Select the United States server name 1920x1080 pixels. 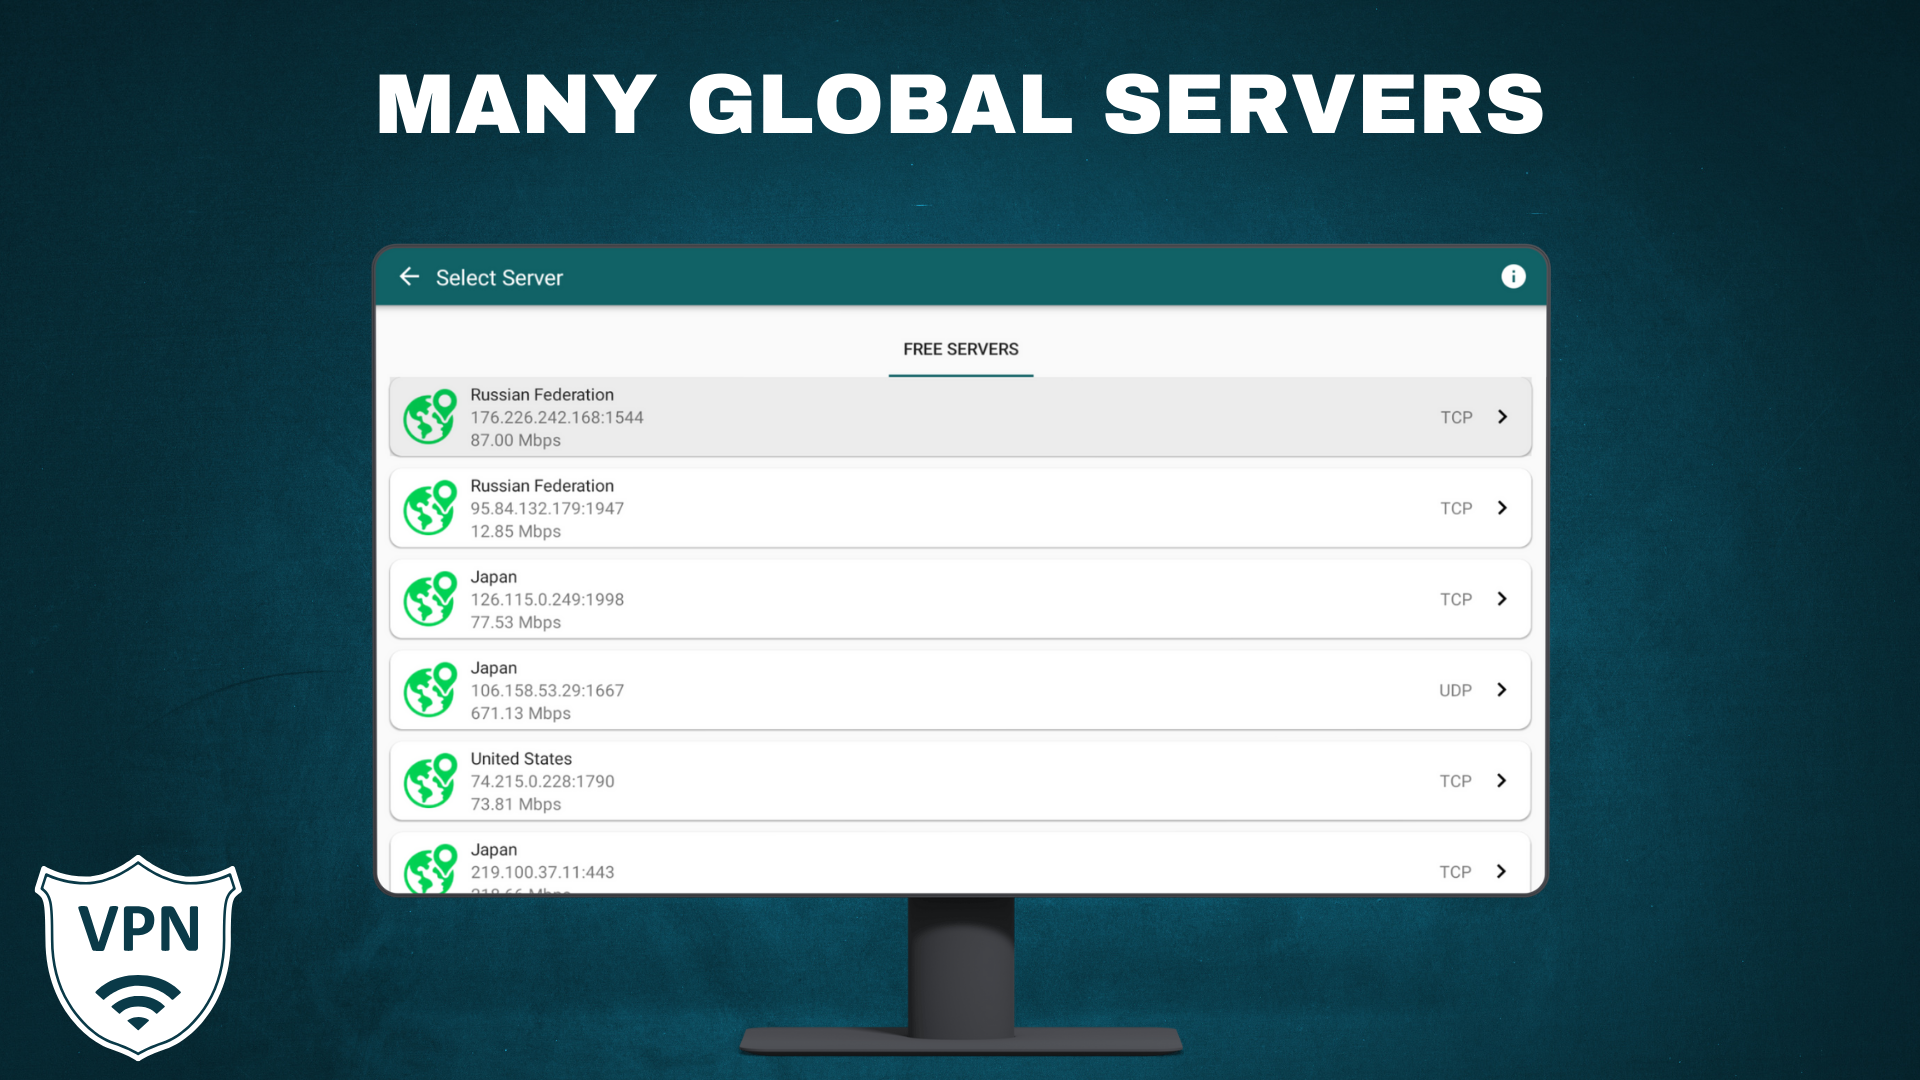pos(521,759)
